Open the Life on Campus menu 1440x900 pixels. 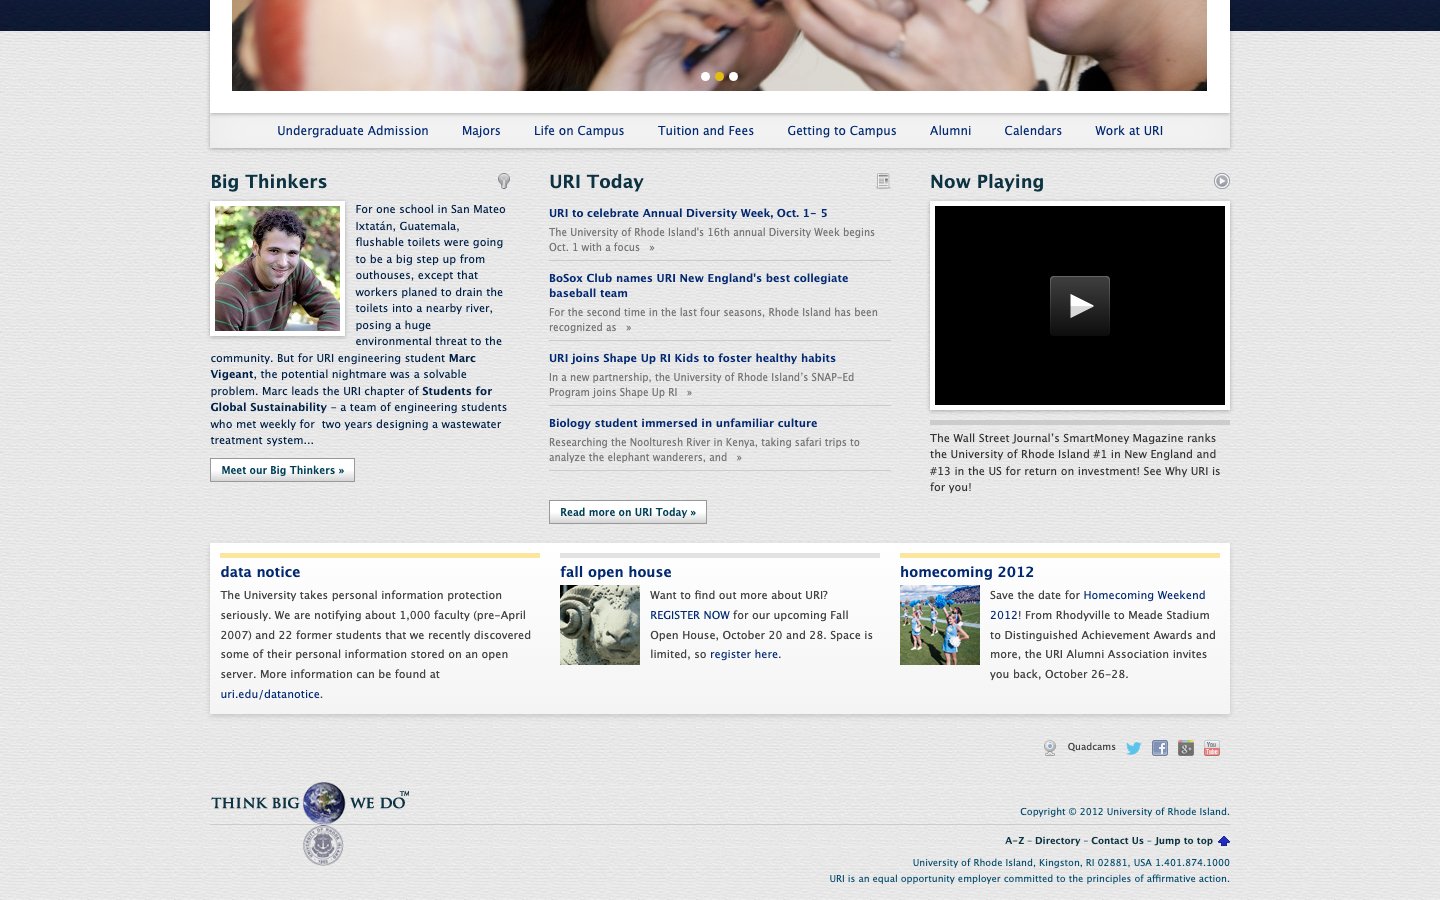pos(579,131)
